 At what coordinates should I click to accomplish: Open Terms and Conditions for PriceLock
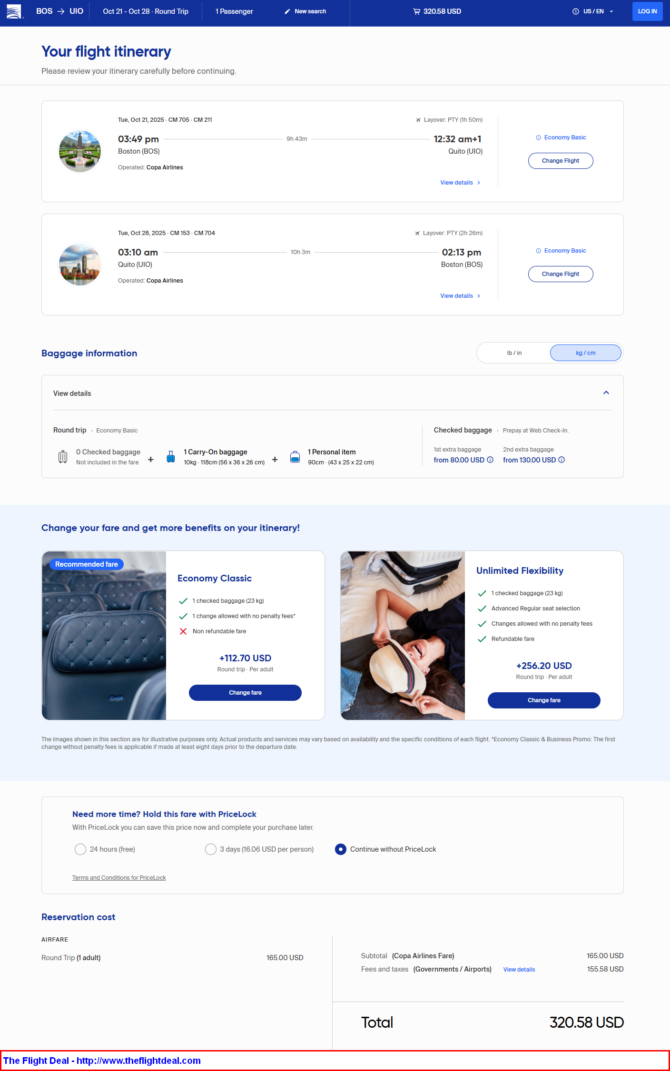(x=119, y=878)
